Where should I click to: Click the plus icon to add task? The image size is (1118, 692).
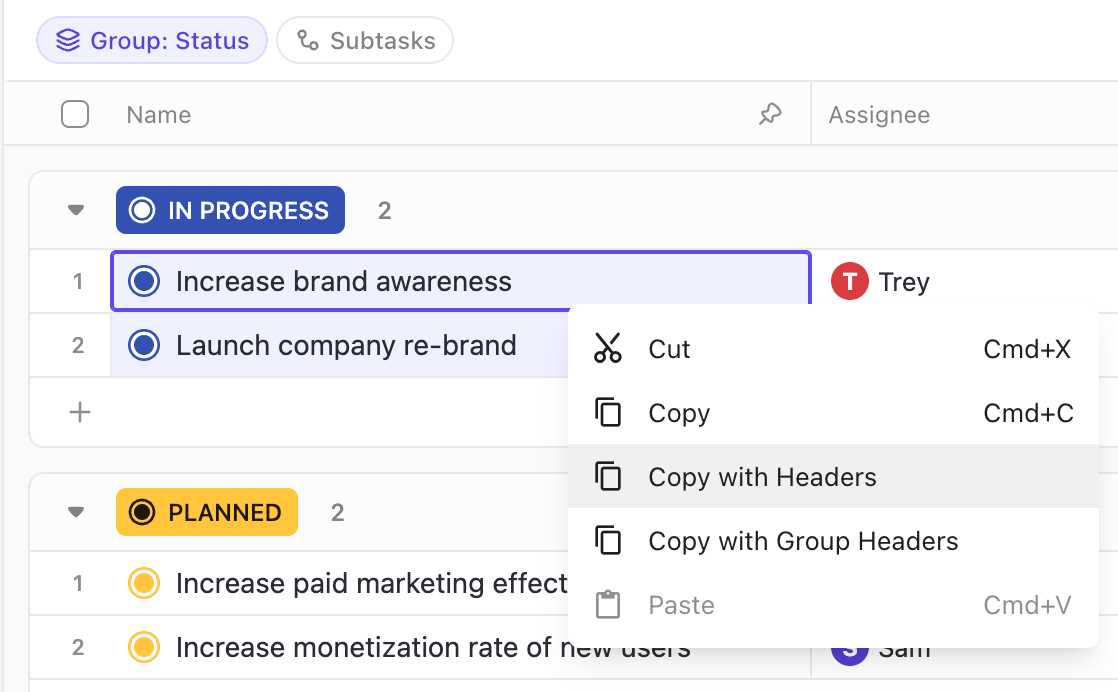80,412
